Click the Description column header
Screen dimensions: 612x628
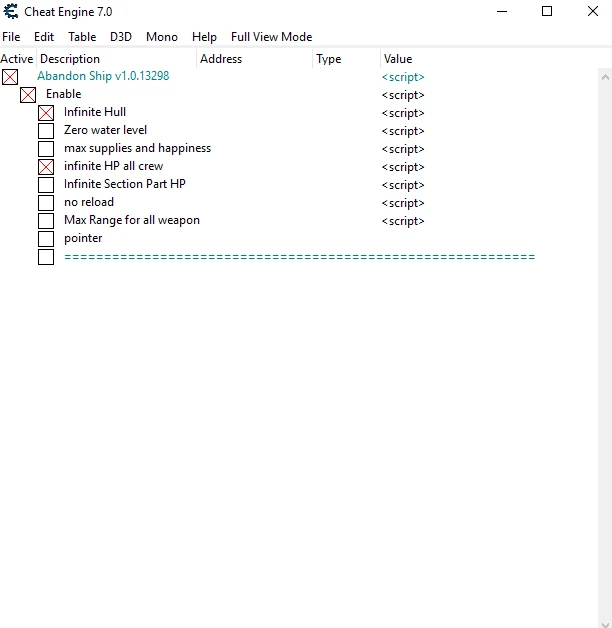click(117, 59)
